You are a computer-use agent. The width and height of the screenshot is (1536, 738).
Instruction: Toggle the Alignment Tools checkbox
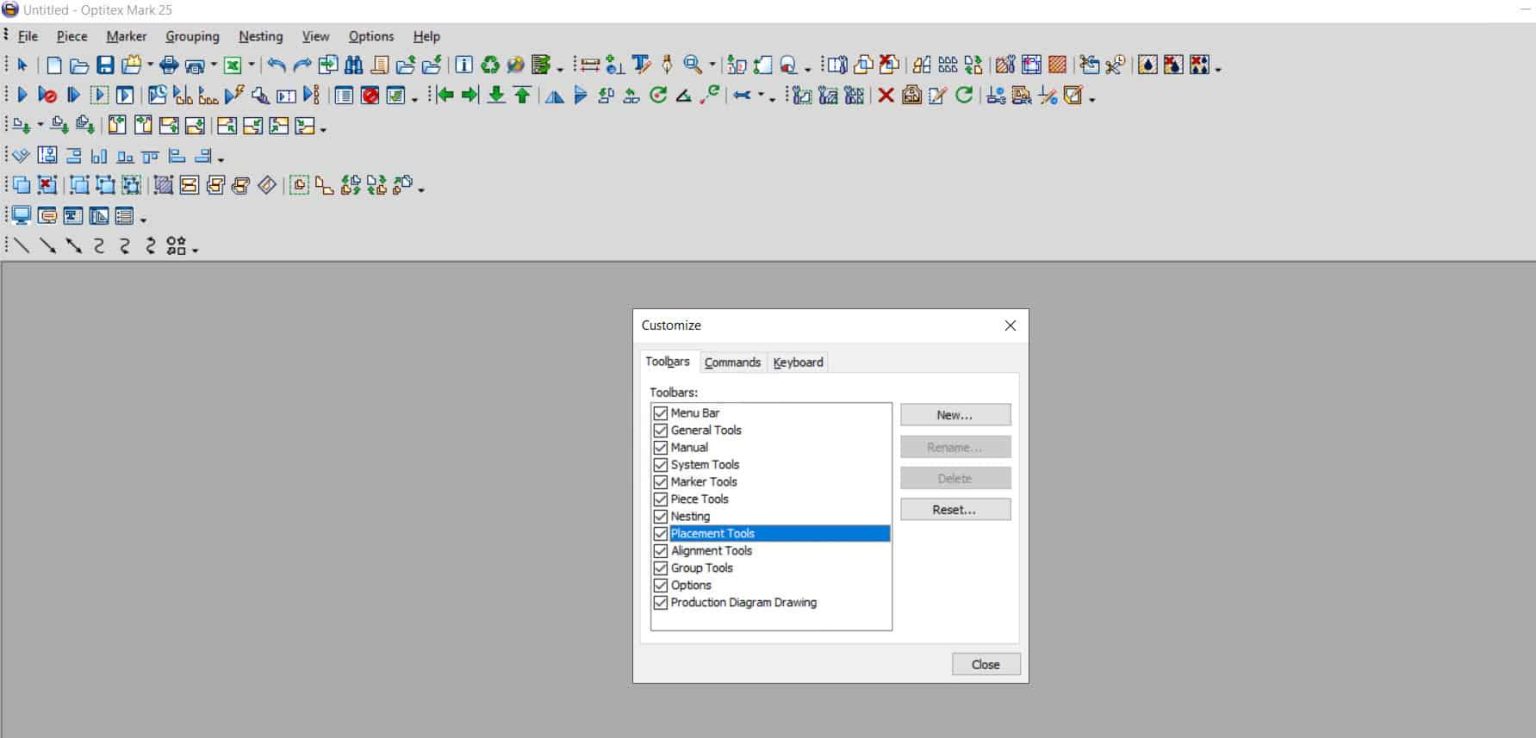(660, 551)
